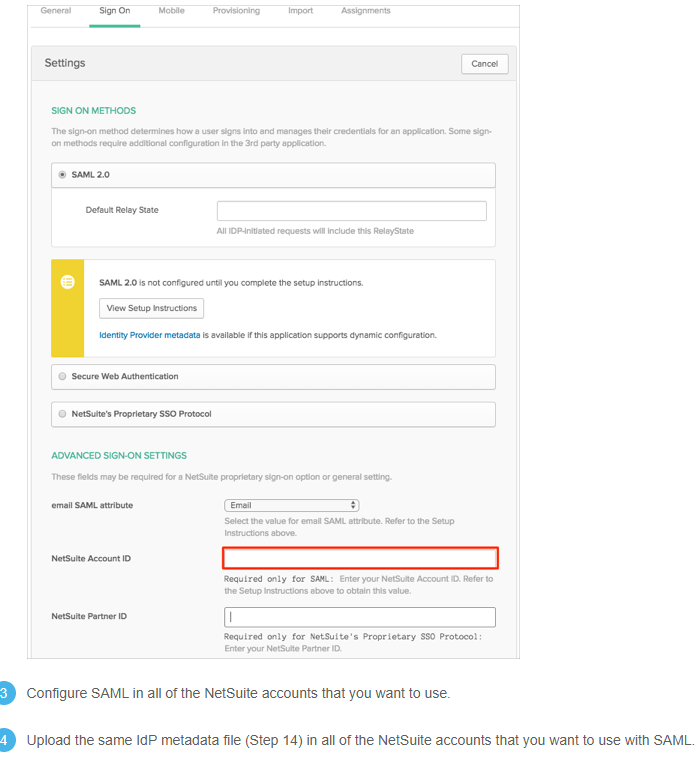696x767 pixels.
Task: Open the Assignments tab
Action: tap(365, 11)
